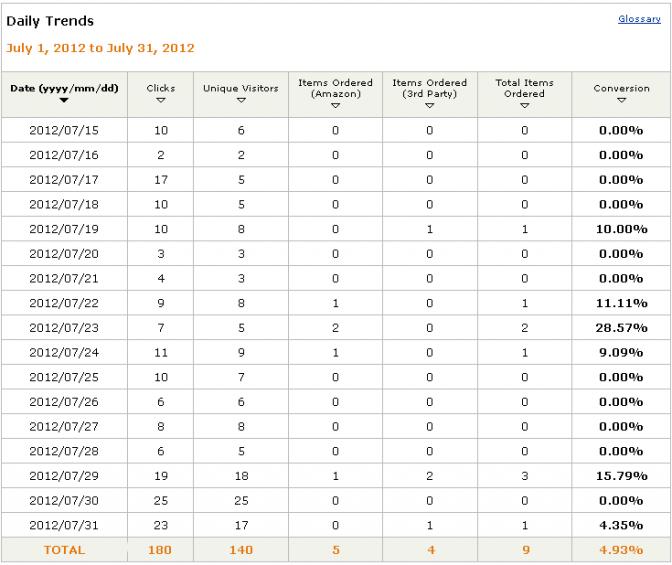Click the Conversion header label
Screen dimensions: 672x565
point(621,88)
